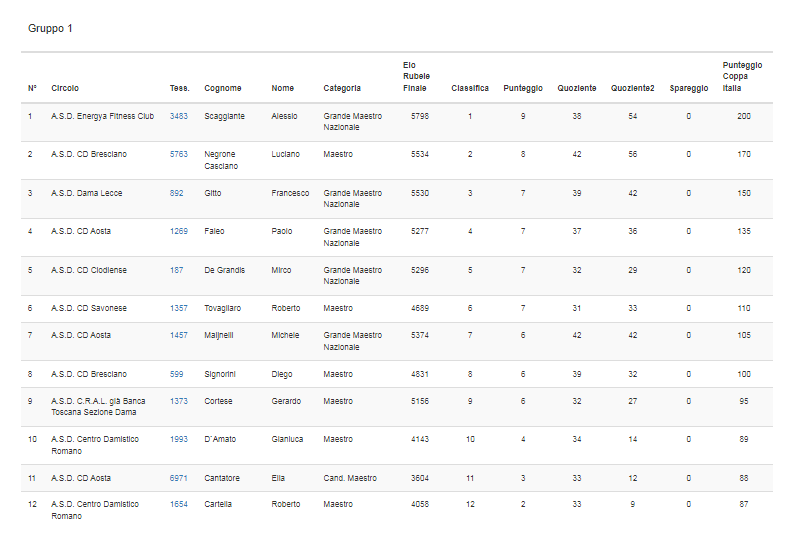Open the 1457 link for Maijnelli
The width and height of the screenshot is (803, 551).
click(x=179, y=335)
